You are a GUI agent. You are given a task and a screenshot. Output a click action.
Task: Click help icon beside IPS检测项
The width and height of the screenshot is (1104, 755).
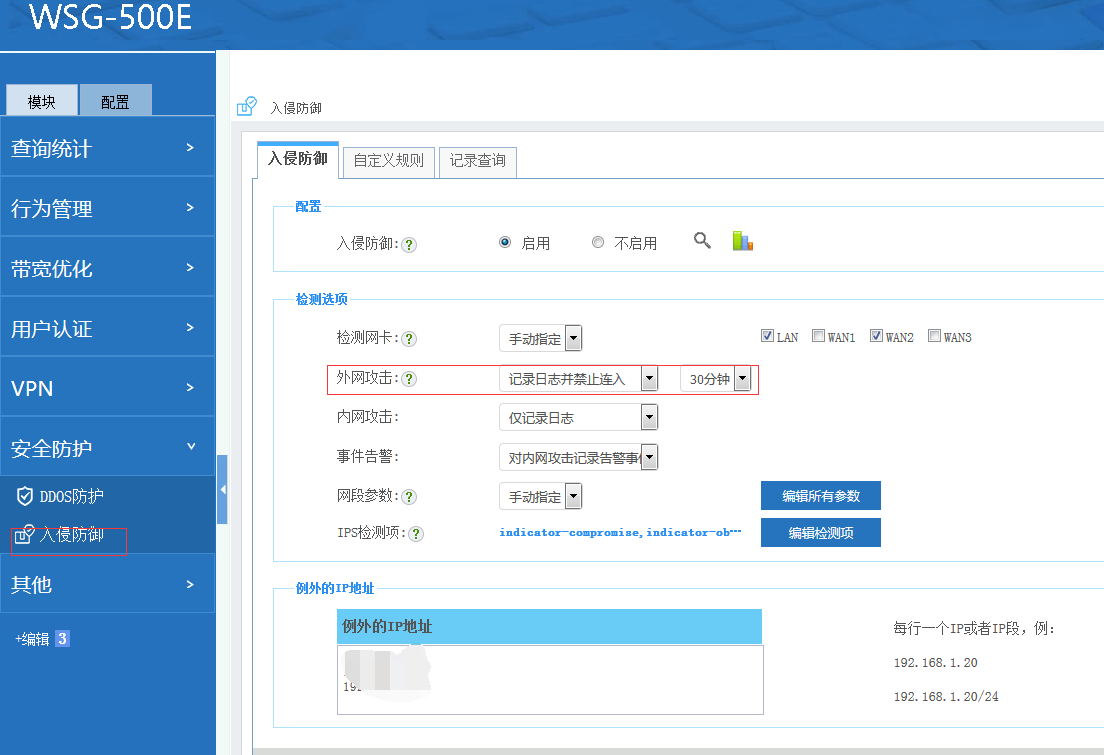pyautogui.click(x=416, y=534)
